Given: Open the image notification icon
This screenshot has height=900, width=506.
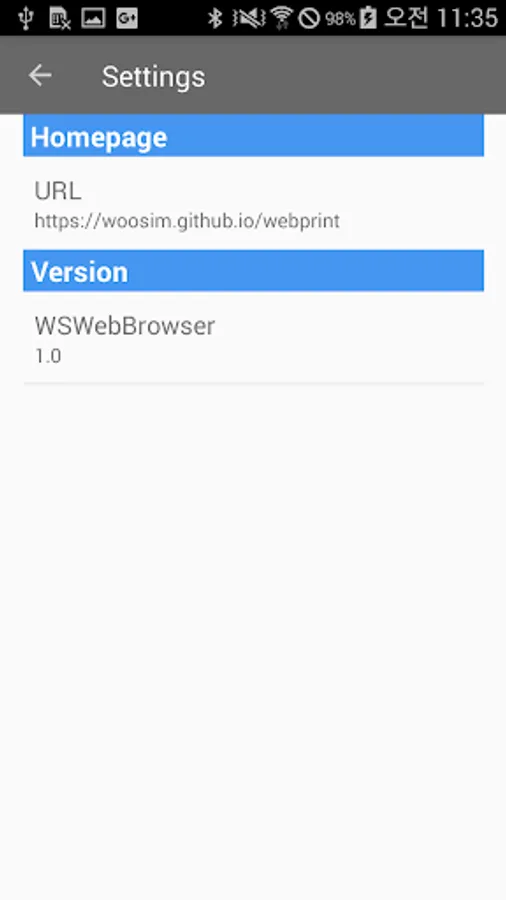Looking at the screenshot, I should click(93, 18).
